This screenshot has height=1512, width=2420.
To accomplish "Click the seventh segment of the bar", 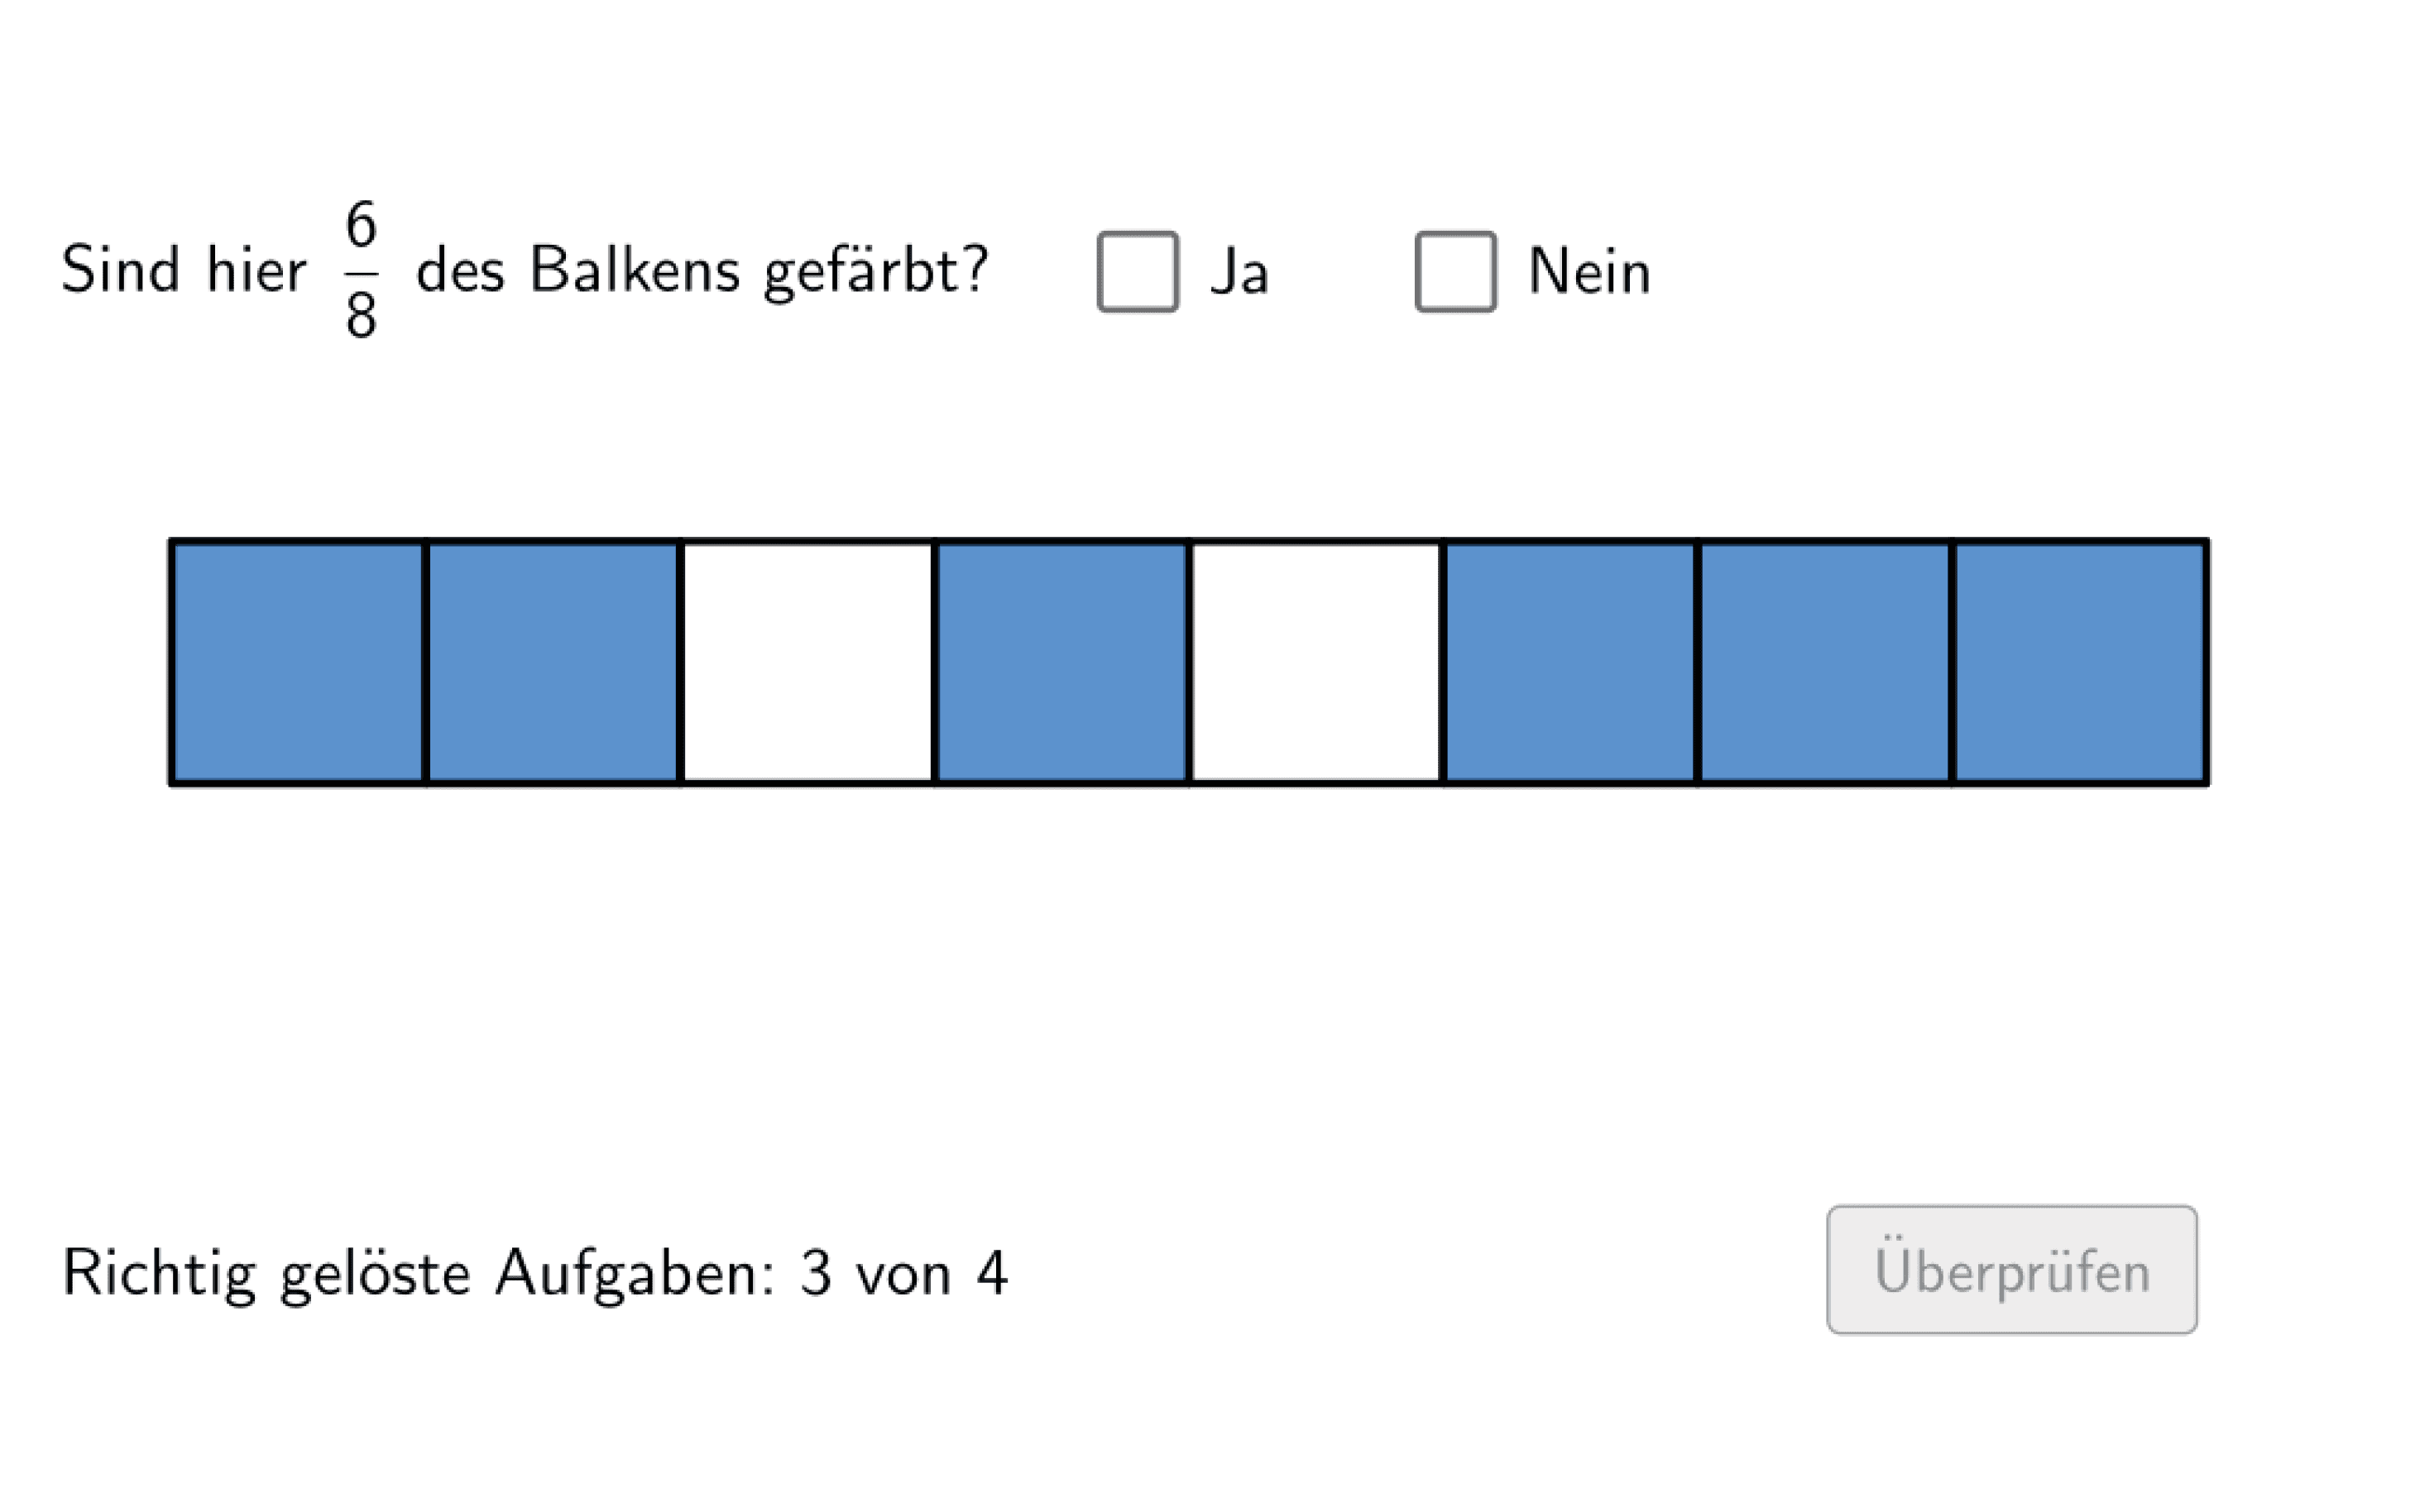I will pos(1824,662).
